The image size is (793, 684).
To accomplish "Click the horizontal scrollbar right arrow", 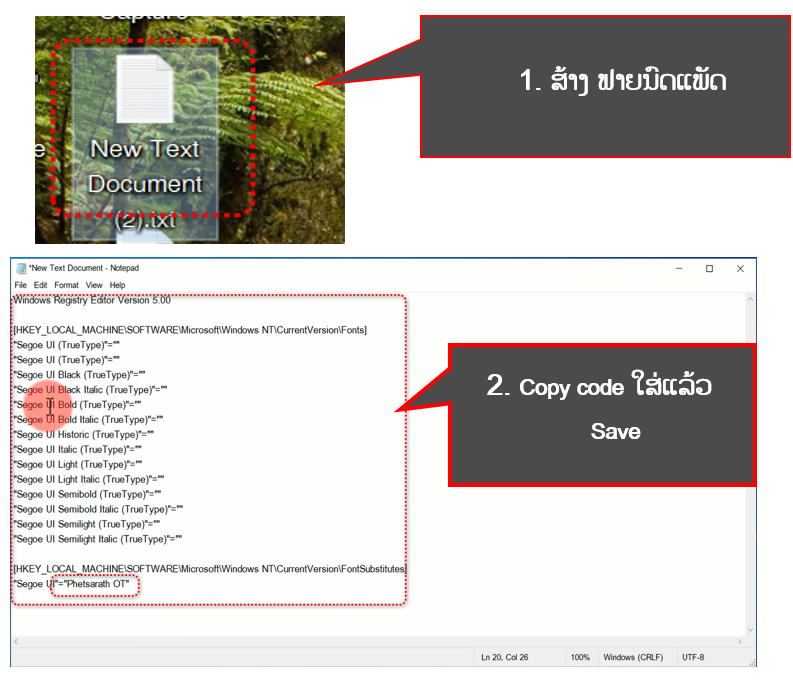I will click(x=738, y=640).
